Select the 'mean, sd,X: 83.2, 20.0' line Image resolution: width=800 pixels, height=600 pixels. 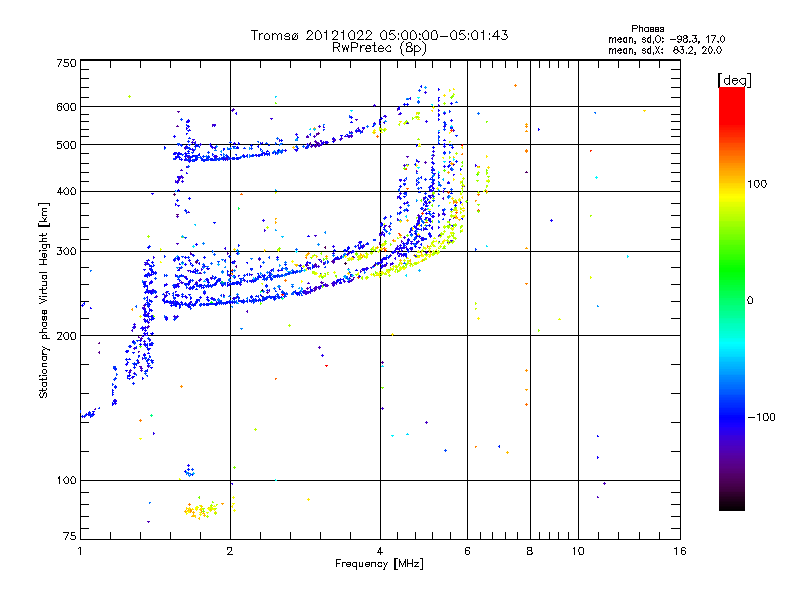click(665, 50)
